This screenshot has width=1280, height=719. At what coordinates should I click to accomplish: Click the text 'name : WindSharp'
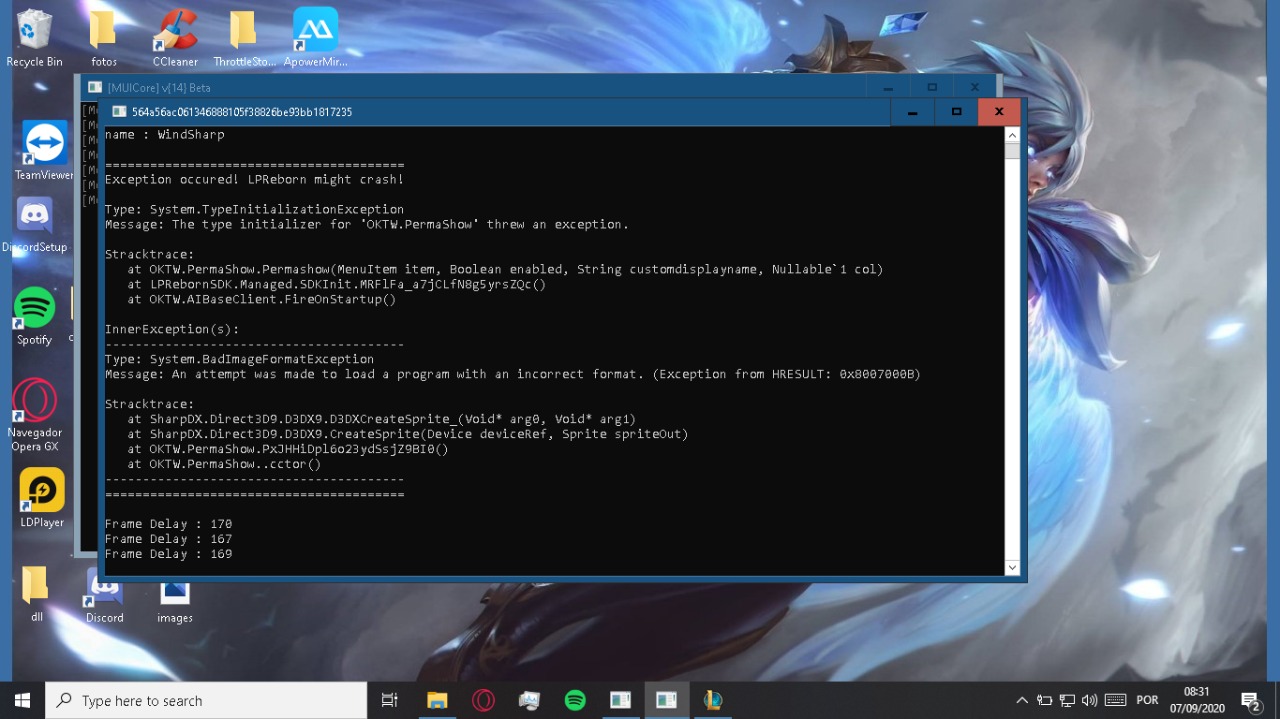pos(164,134)
